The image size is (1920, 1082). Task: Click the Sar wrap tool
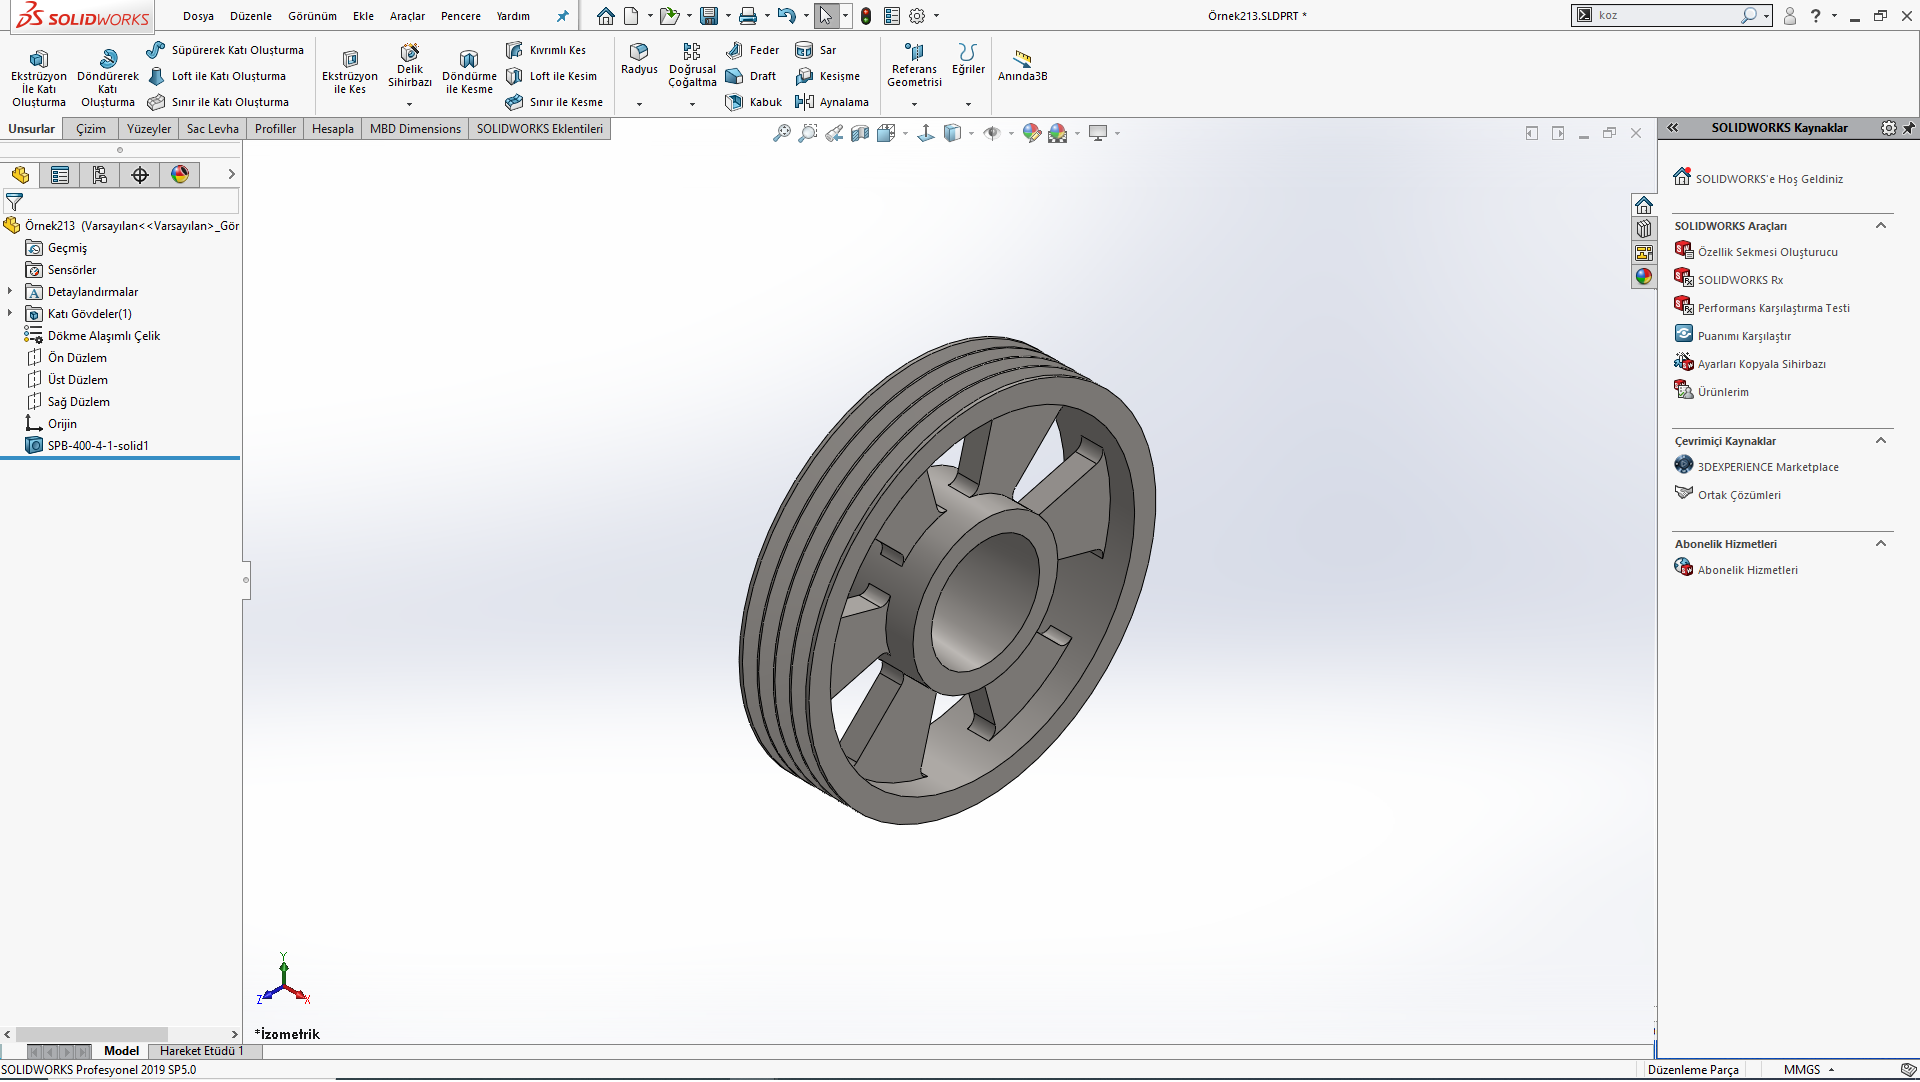tap(816, 50)
